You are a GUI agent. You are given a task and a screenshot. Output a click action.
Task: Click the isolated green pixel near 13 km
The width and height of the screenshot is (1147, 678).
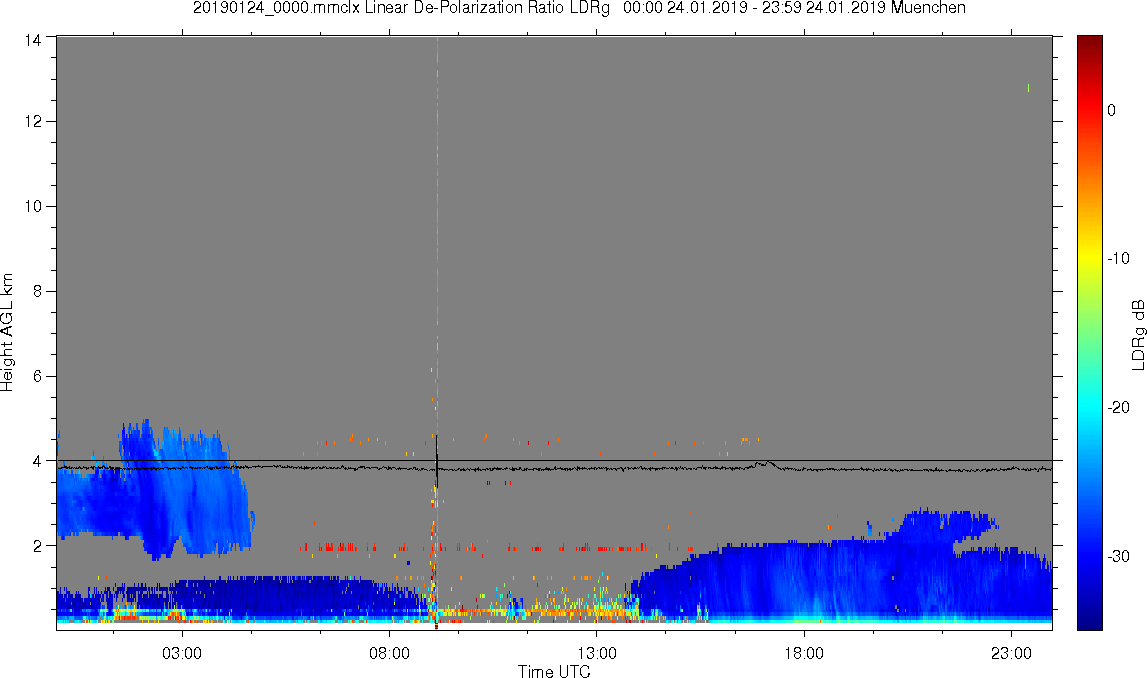[x=1028, y=88]
